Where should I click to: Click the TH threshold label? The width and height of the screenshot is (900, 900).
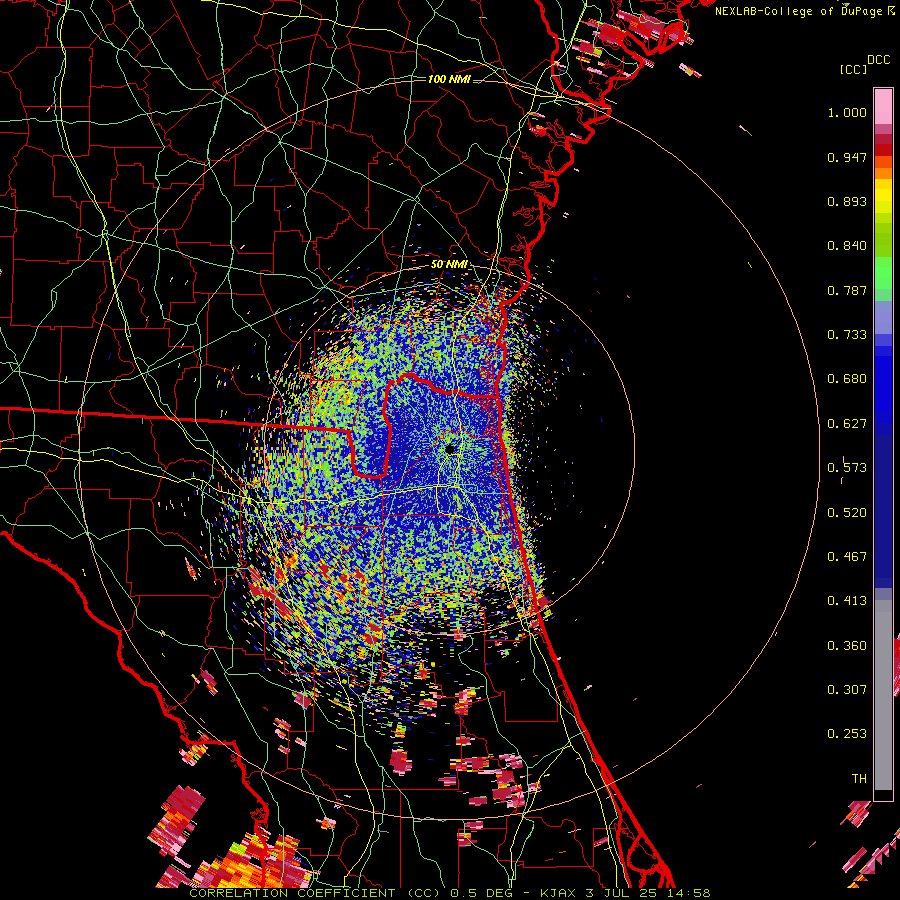[x=859, y=779]
